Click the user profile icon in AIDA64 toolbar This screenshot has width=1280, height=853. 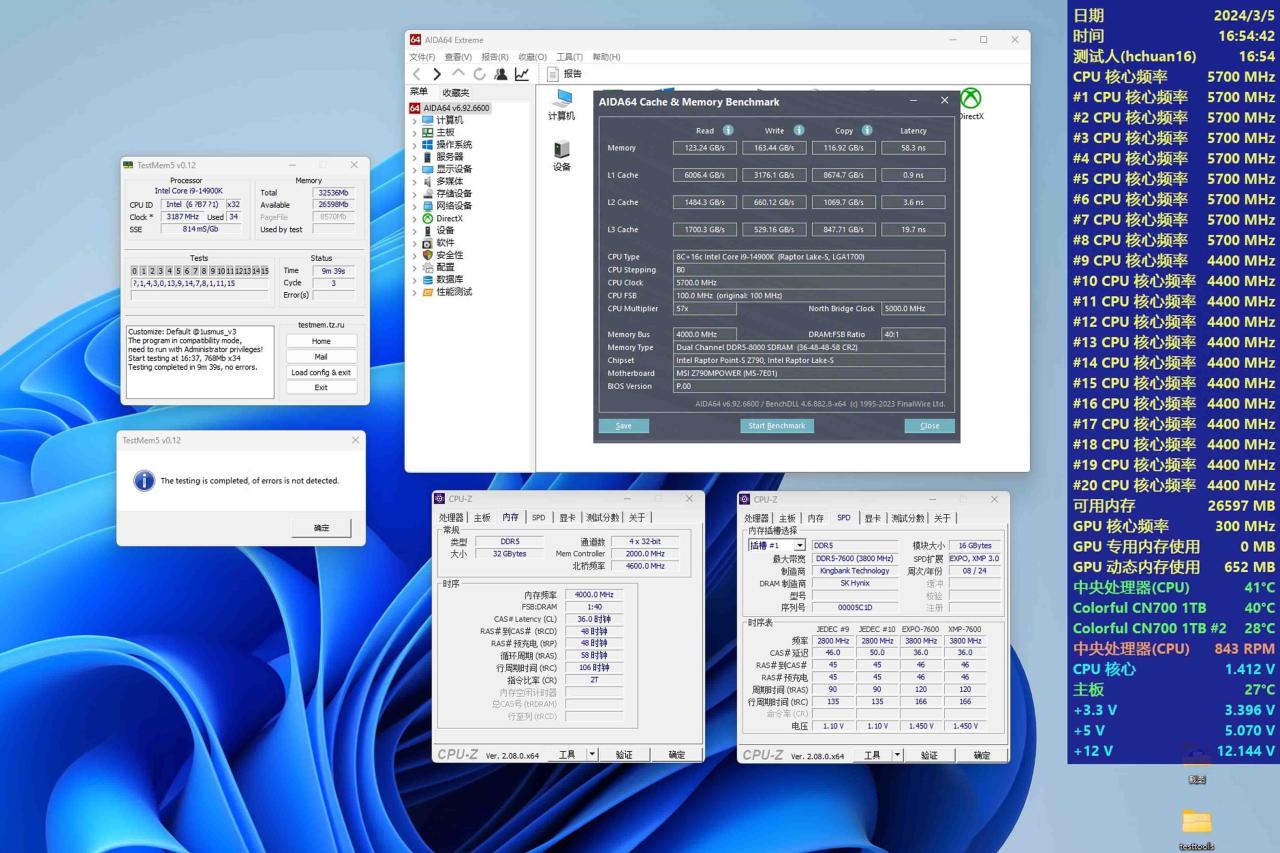tap(501, 74)
